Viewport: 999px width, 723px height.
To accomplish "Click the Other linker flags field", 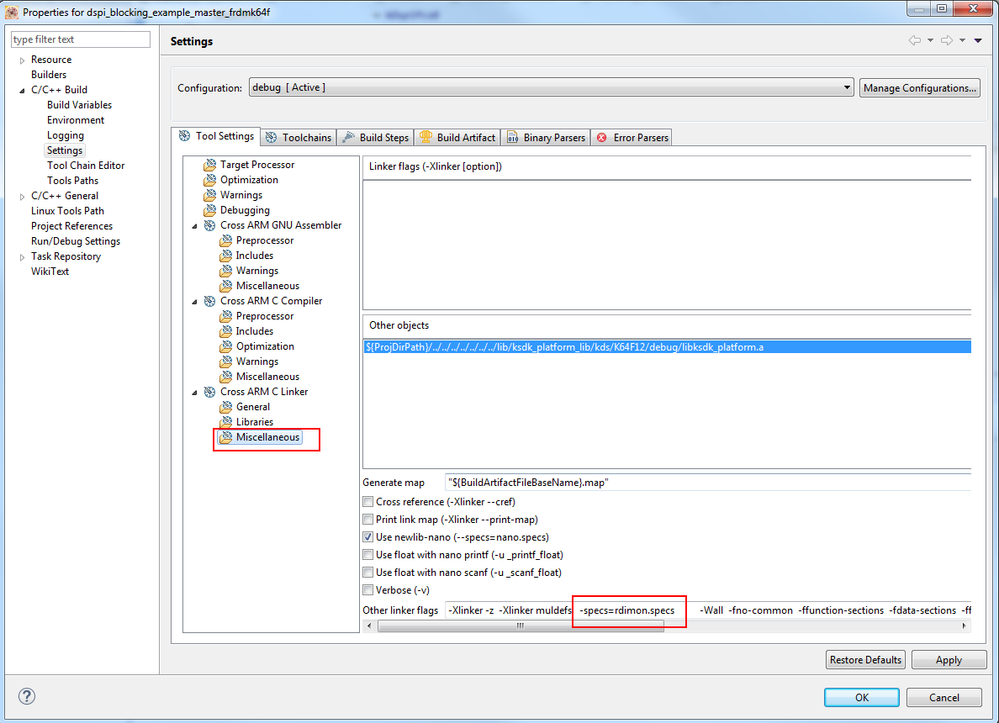I will (708, 610).
